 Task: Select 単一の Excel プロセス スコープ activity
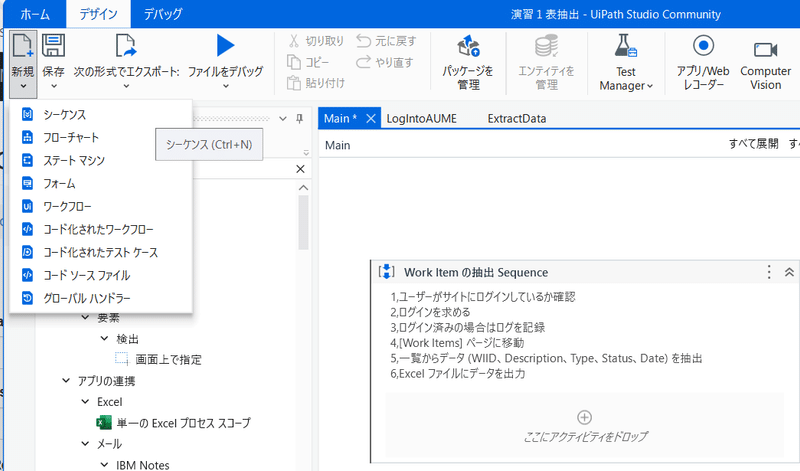click(x=174, y=423)
